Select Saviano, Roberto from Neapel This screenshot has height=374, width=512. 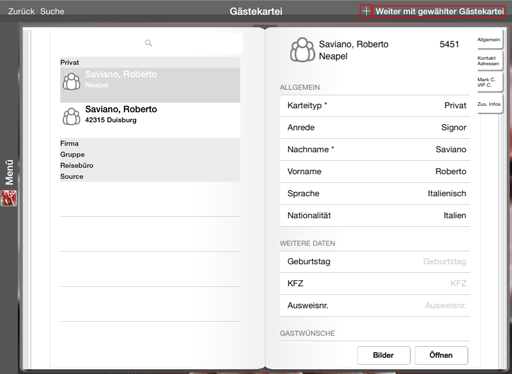pyautogui.click(x=150, y=85)
